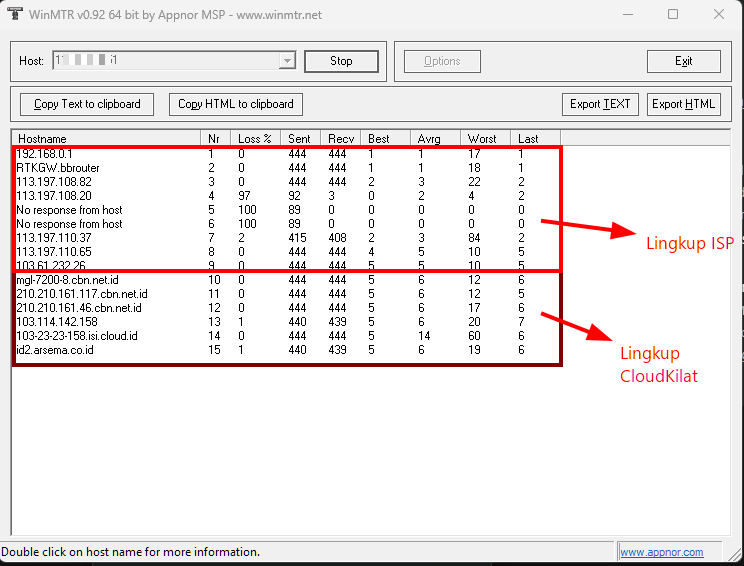Maximize the WinMTR window
Viewport: 744px width, 566px height.
[672, 14]
